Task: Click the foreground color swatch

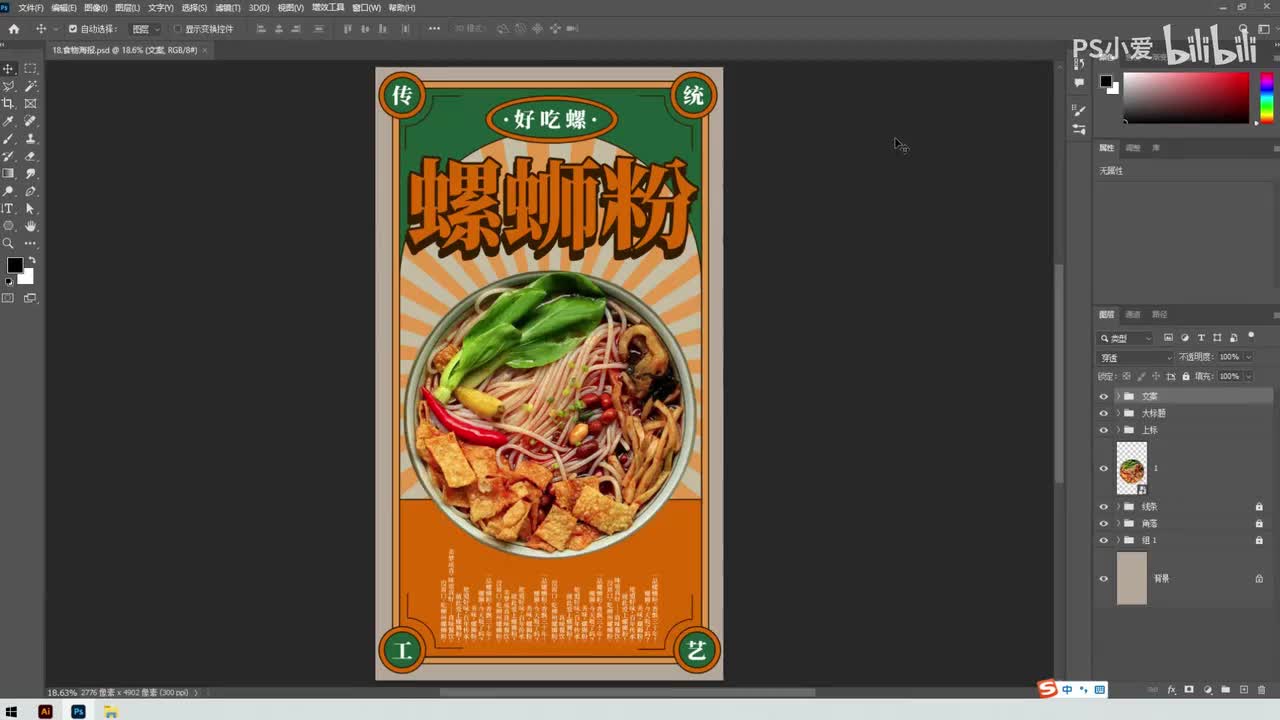Action: (15, 265)
